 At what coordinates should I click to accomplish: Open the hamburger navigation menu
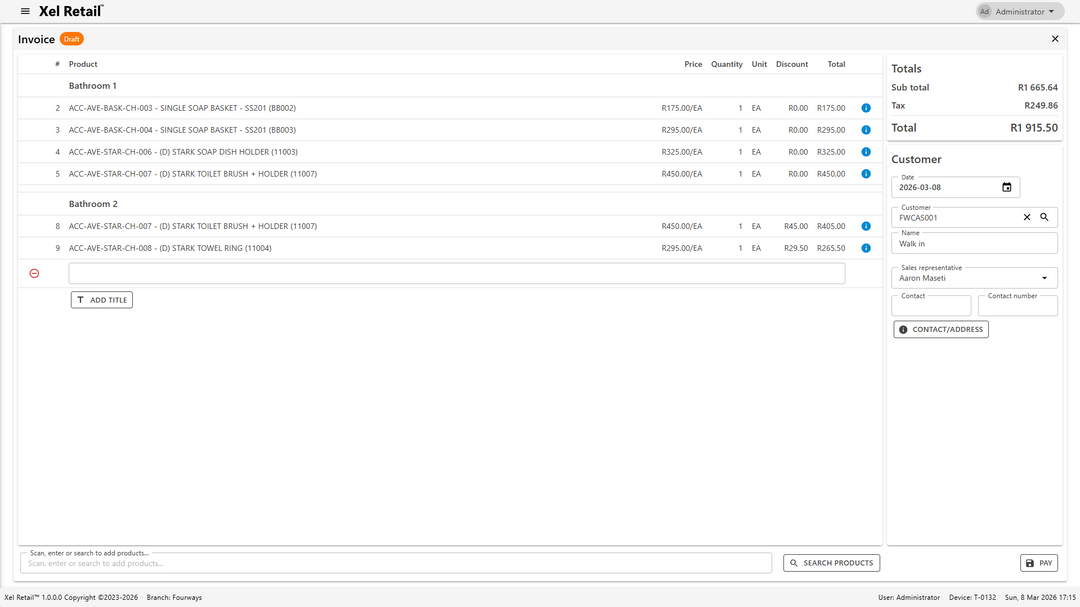[25, 11]
